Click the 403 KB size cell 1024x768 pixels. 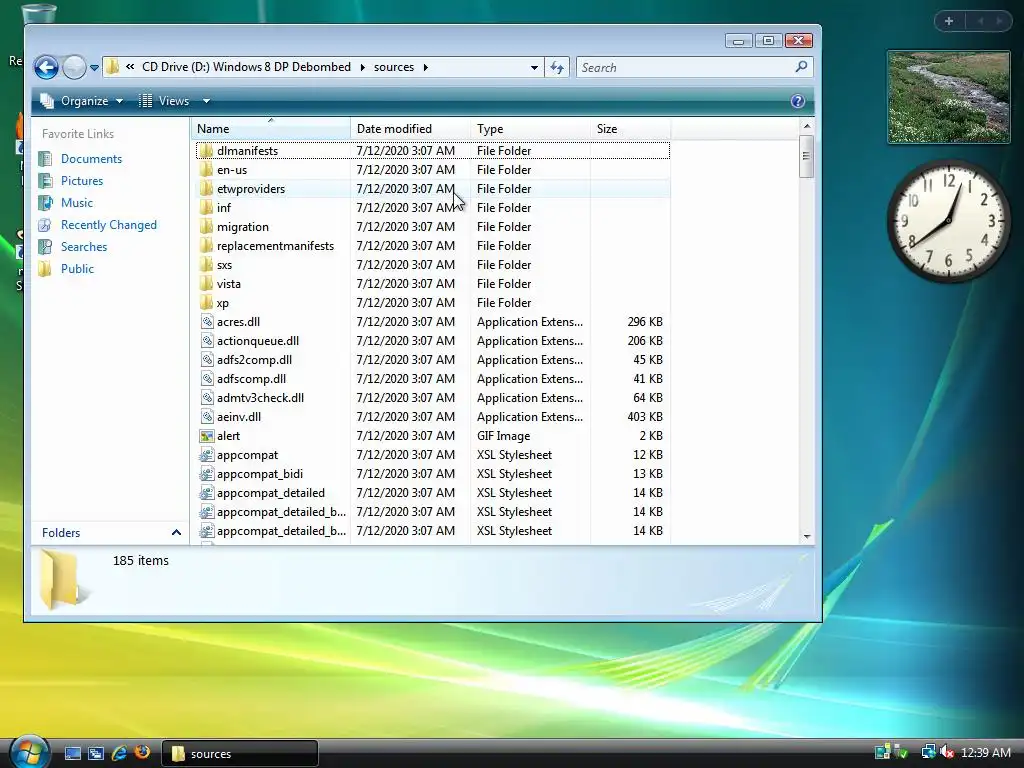click(x=645, y=417)
